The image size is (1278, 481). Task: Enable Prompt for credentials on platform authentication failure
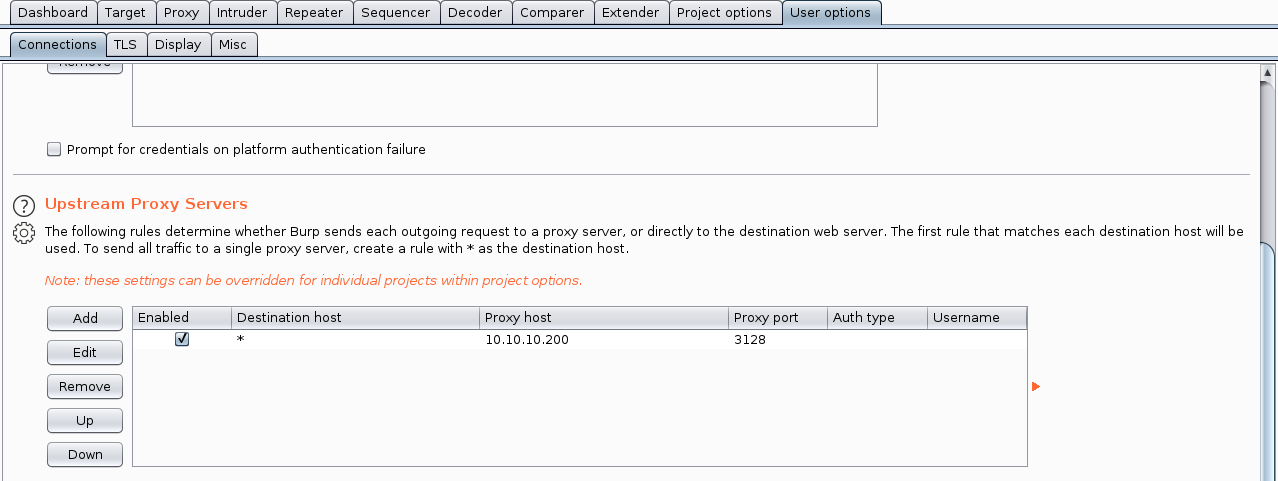[54, 150]
